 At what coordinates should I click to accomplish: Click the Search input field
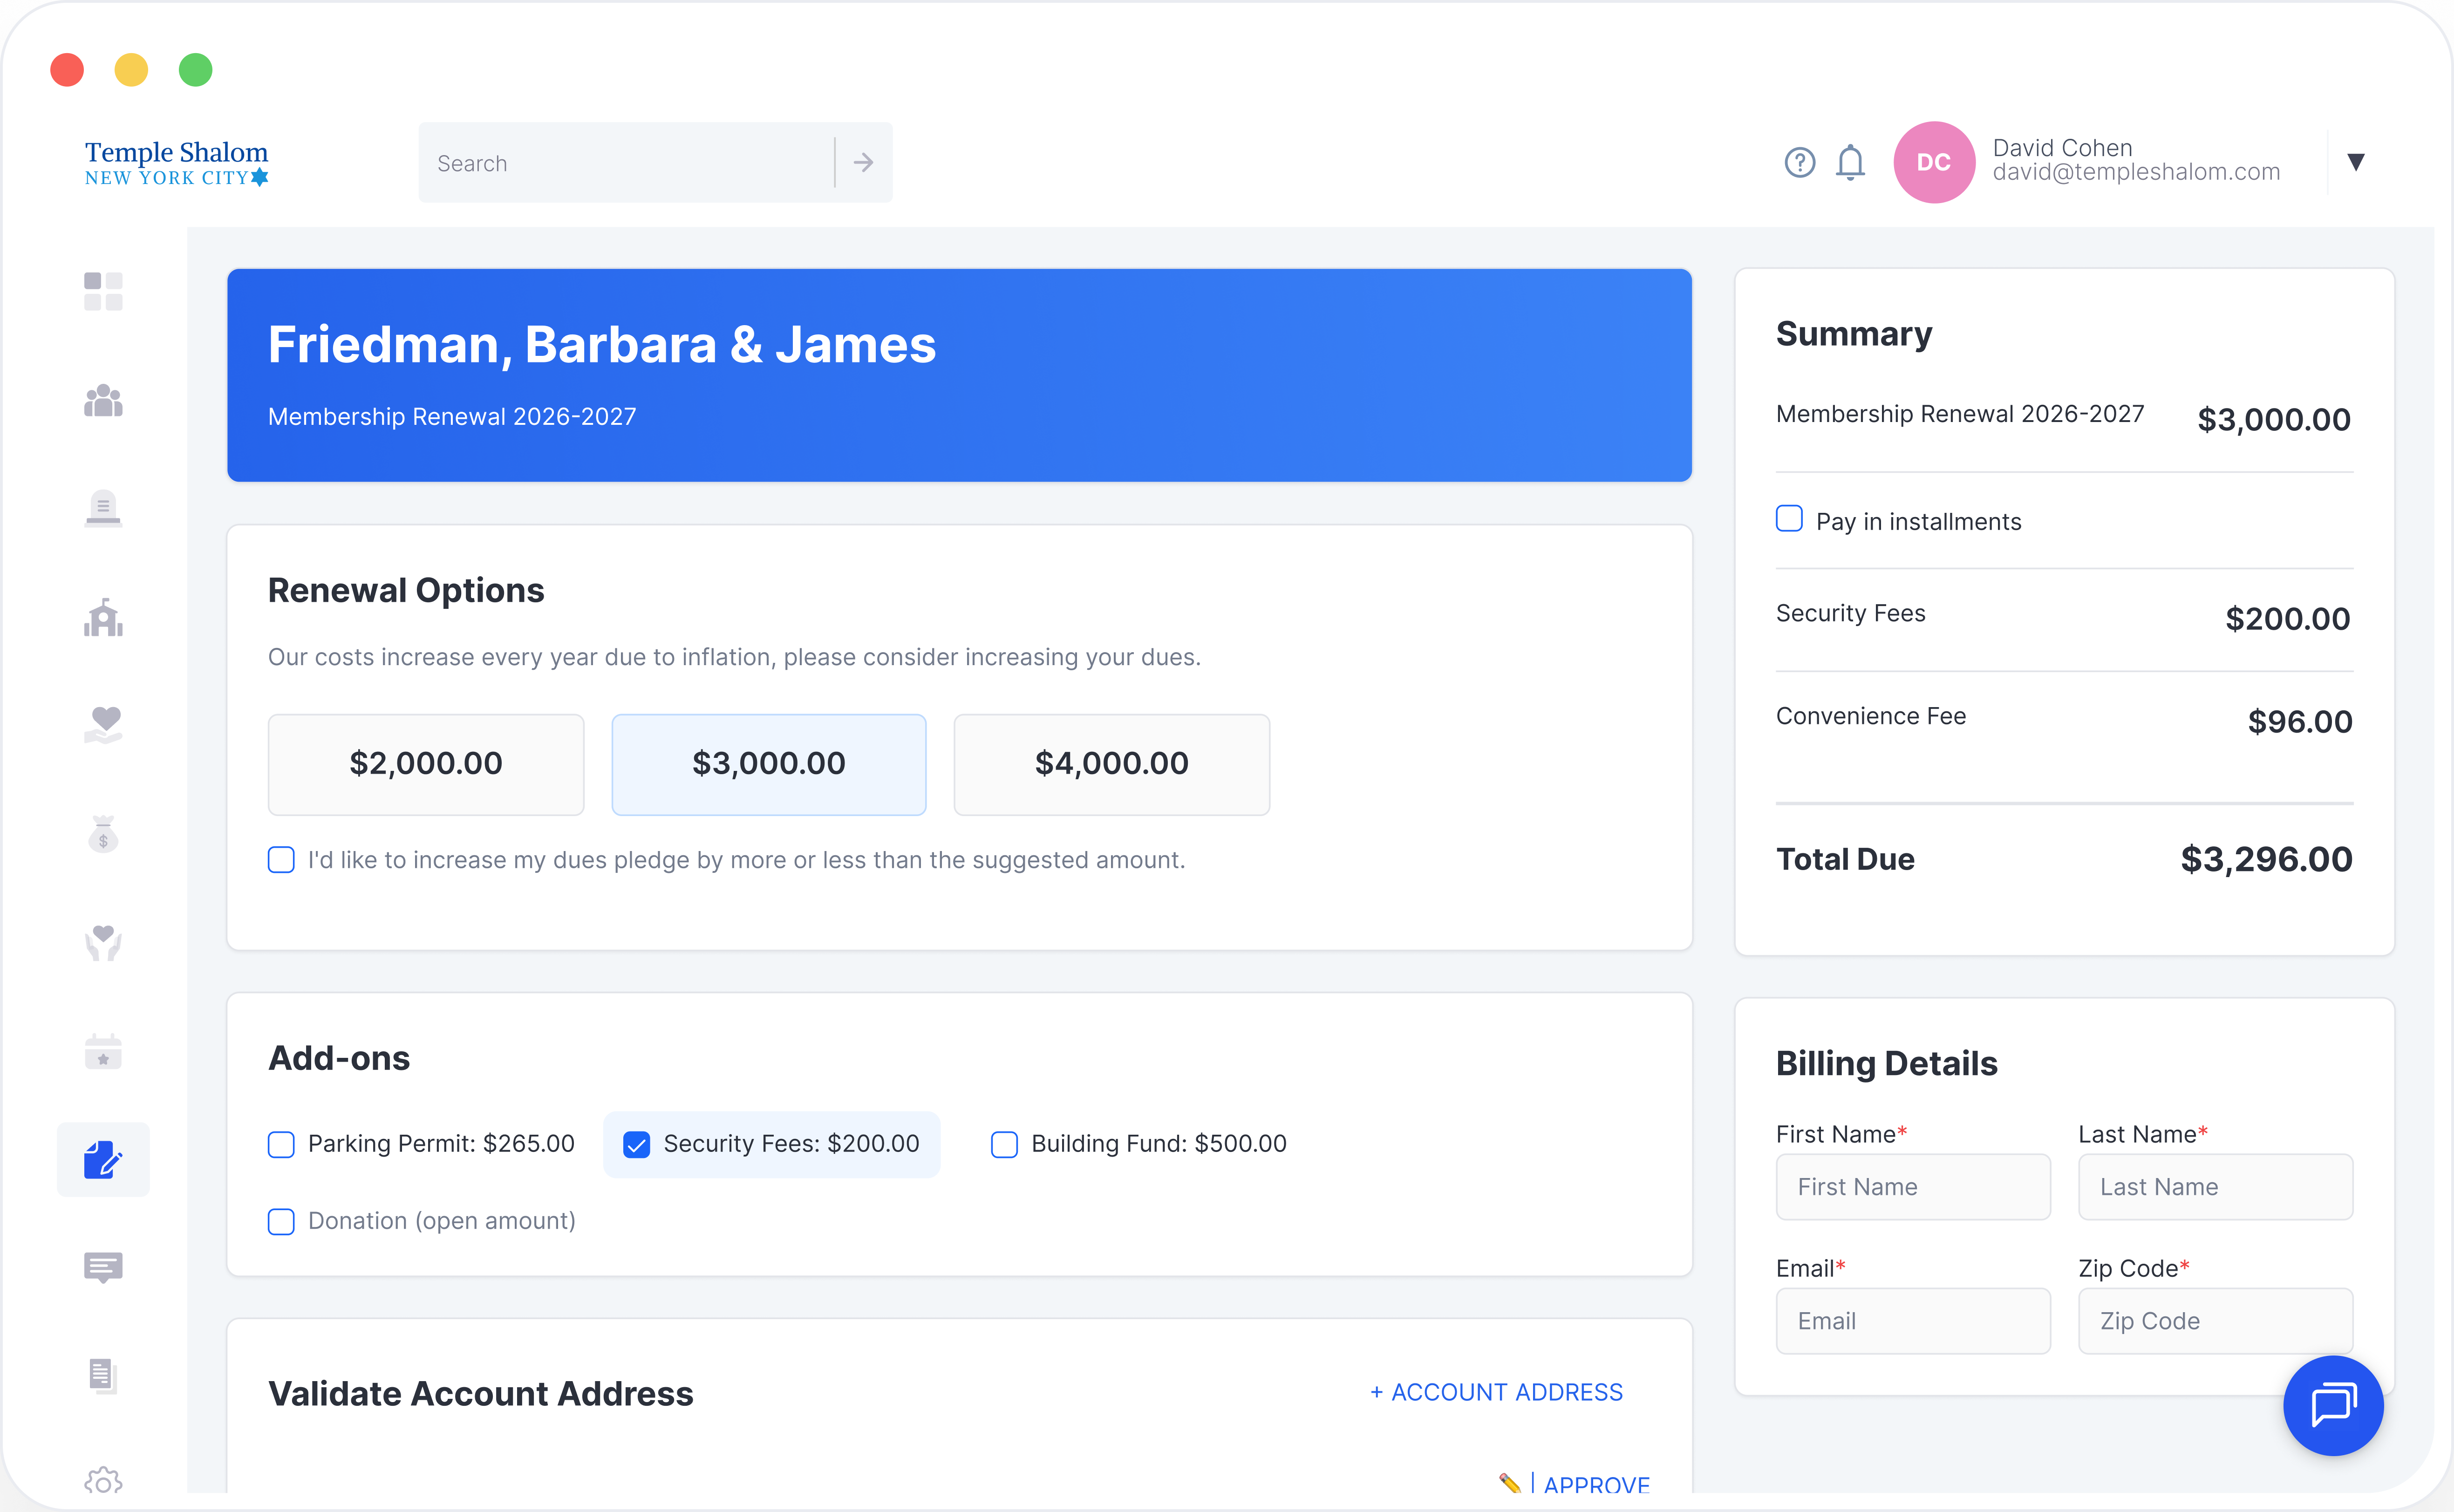(626, 163)
